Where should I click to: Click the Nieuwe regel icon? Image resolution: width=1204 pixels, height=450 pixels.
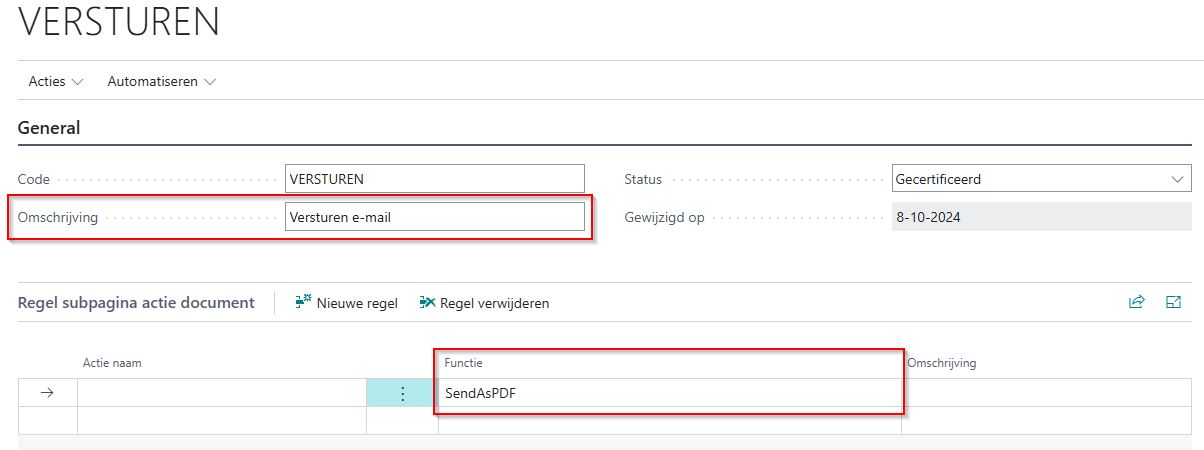coord(304,302)
